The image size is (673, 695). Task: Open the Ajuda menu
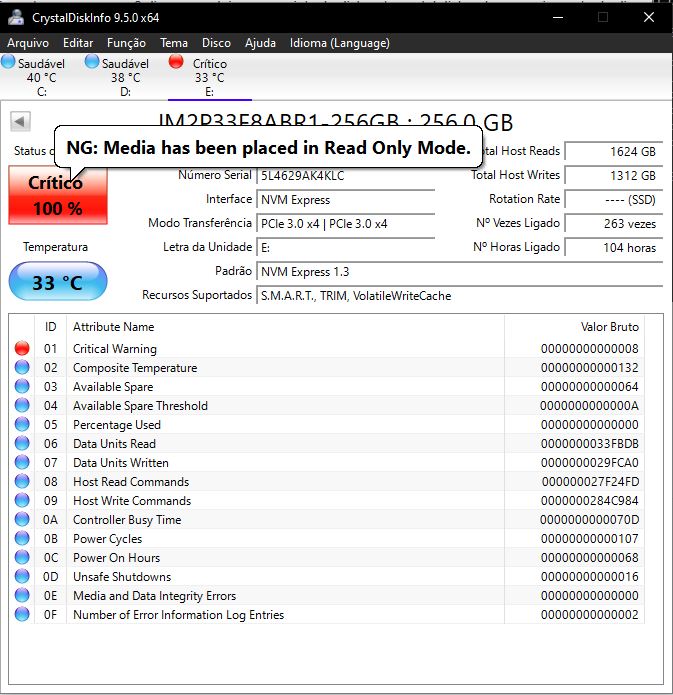(x=260, y=43)
